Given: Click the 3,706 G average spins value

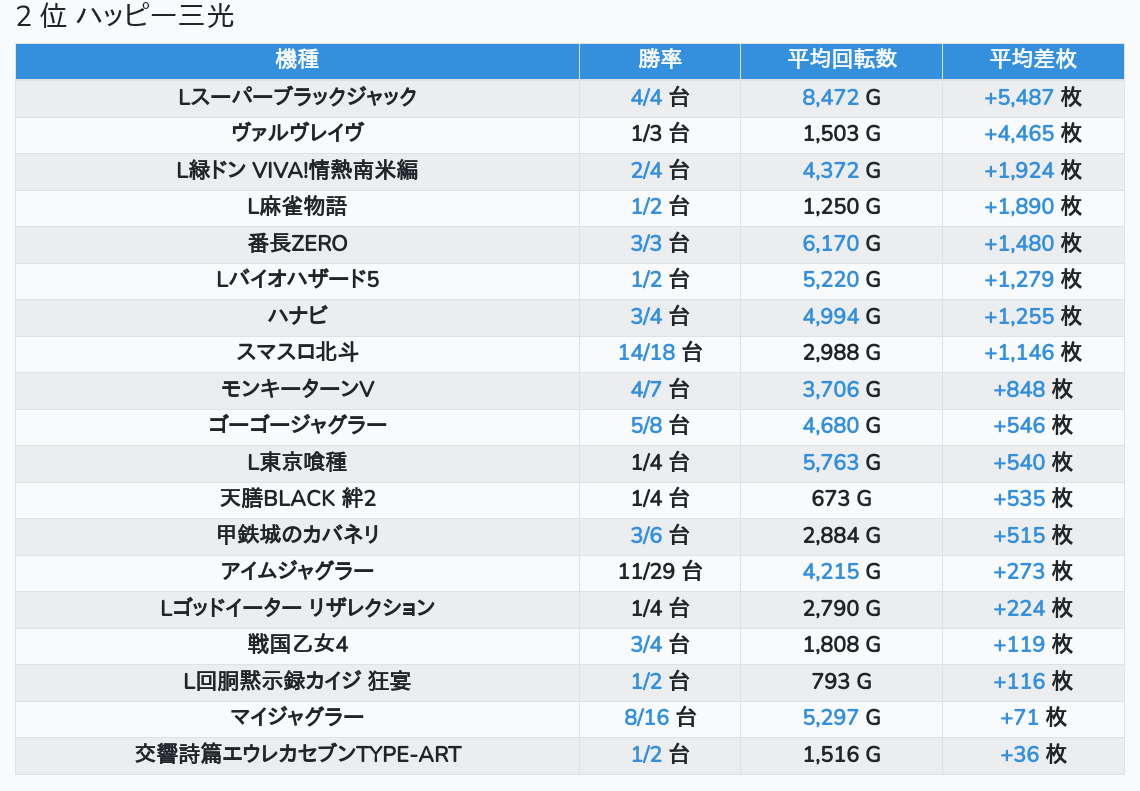Looking at the screenshot, I should [841, 389].
